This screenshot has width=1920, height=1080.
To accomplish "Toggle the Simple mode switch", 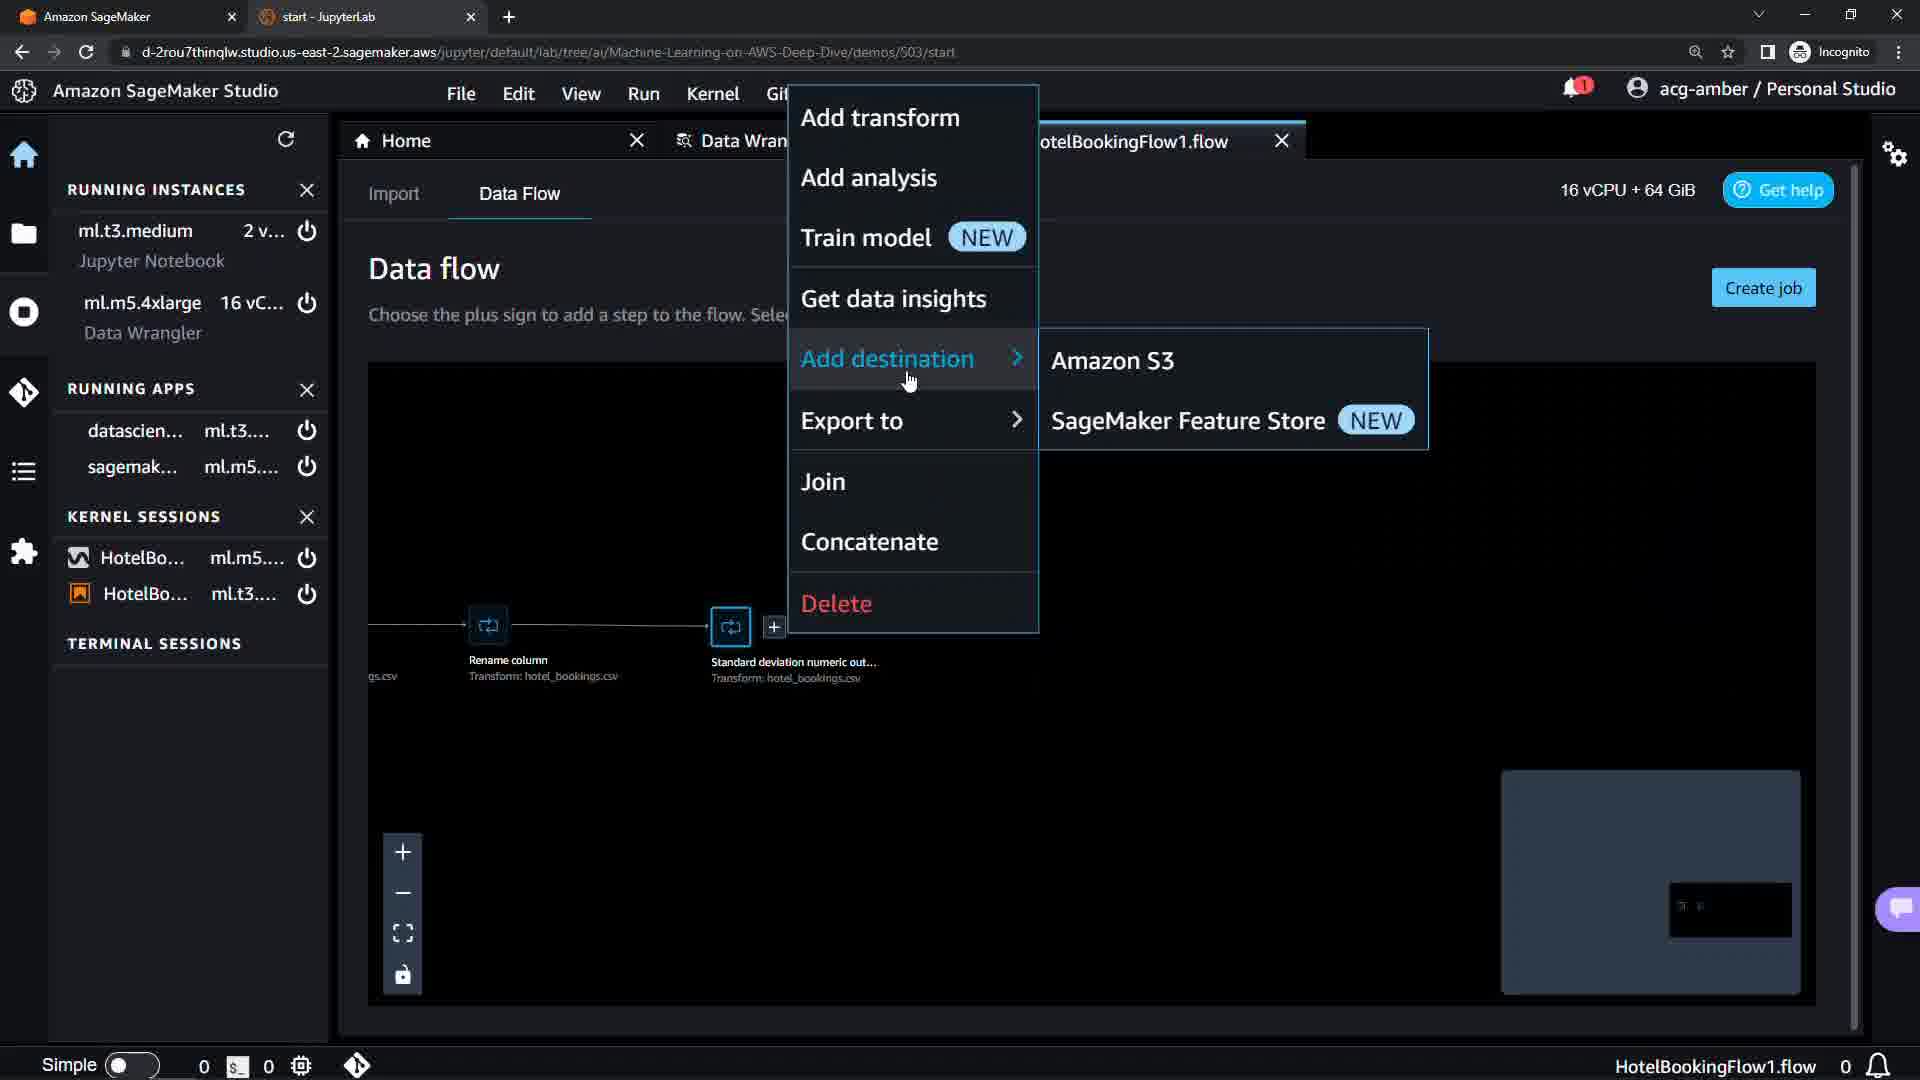I will pyautogui.click(x=131, y=1065).
